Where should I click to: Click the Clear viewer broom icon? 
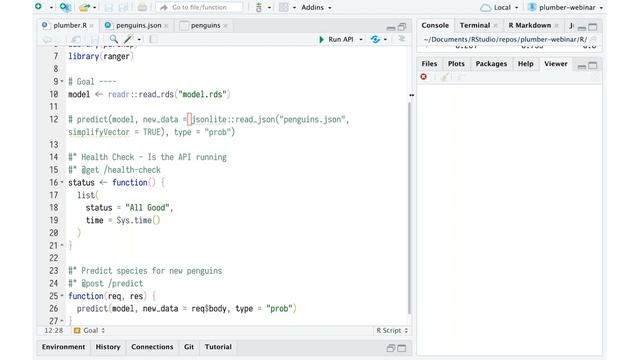pyautogui.click(x=444, y=77)
